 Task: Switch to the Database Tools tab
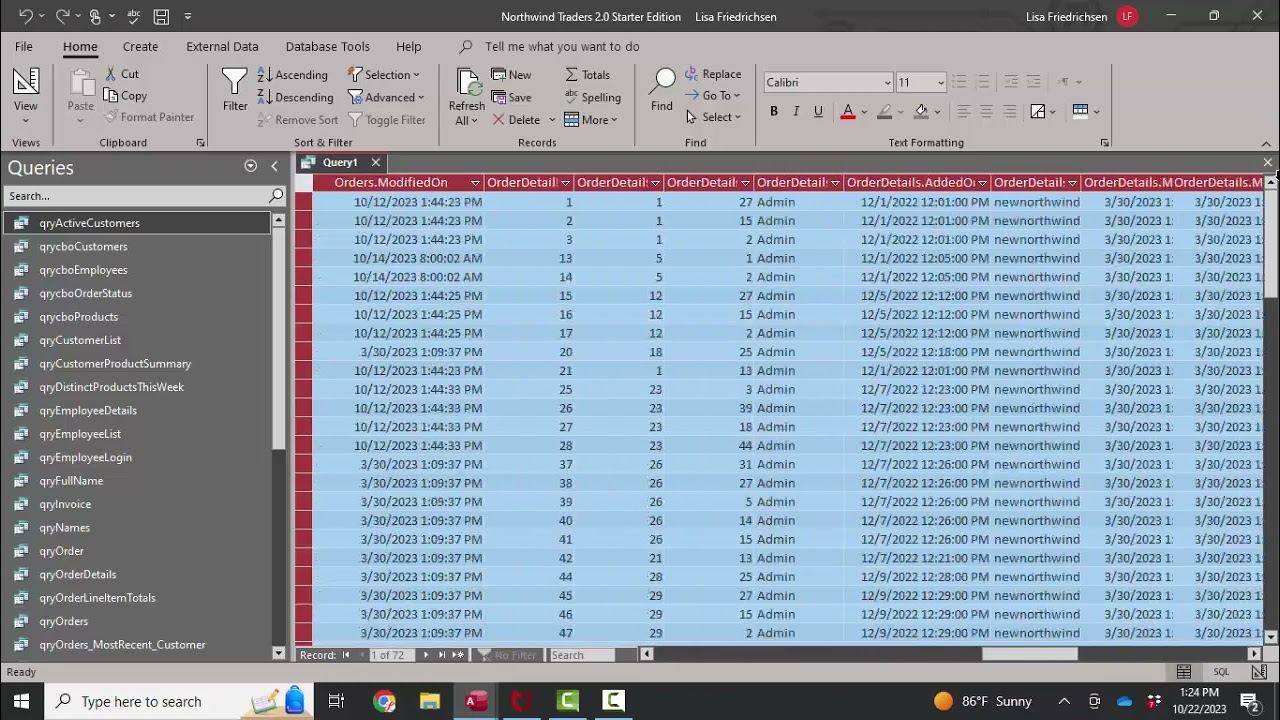(328, 46)
